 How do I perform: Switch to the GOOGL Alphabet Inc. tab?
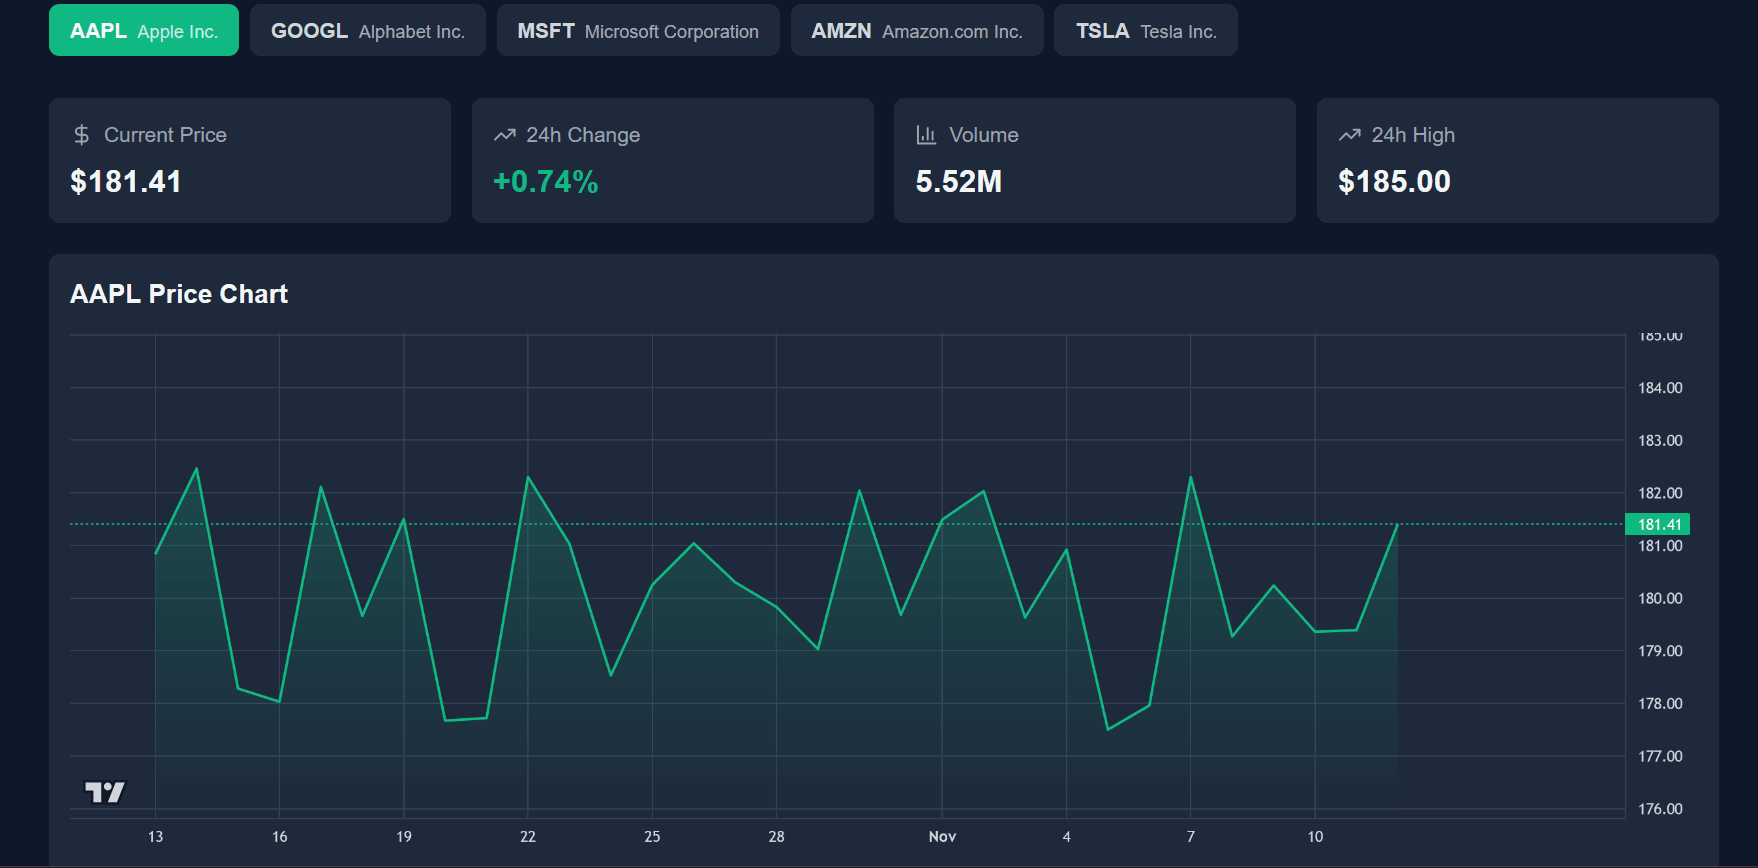click(x=367, y=31)
